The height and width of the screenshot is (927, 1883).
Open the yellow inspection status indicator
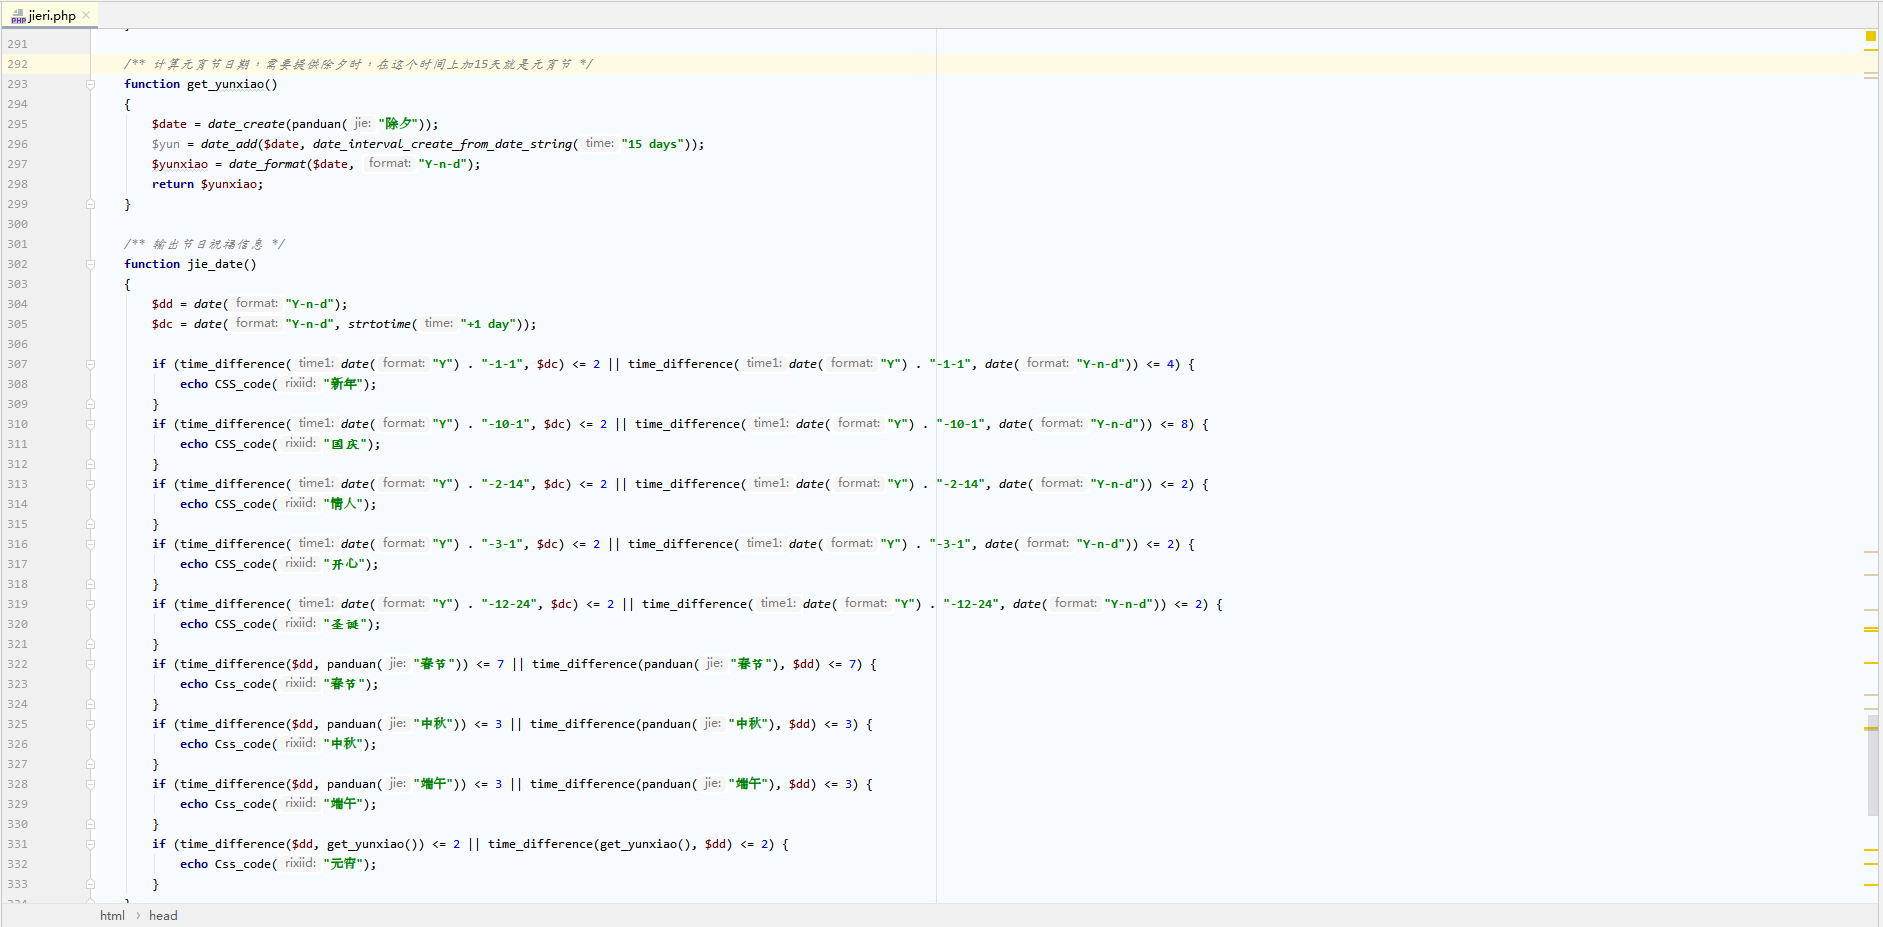(x=1870, y=36)
